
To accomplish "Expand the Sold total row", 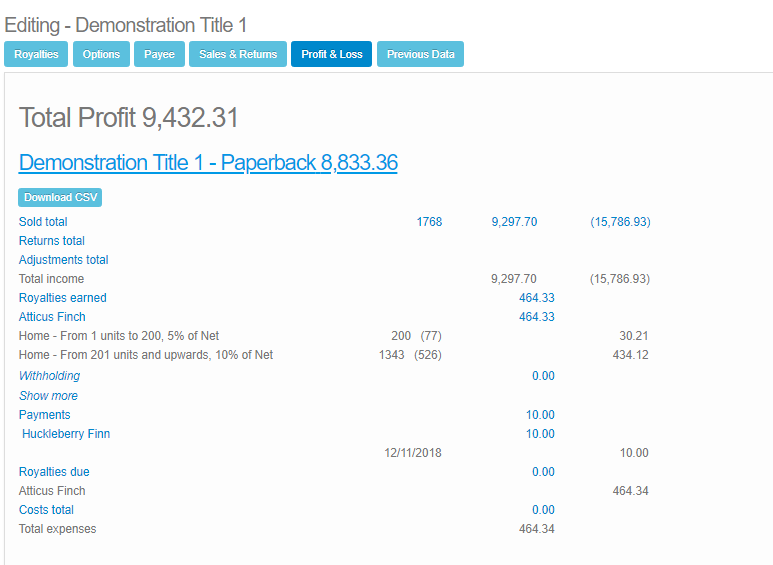I will pyautogui.click(x=43, y=222).
